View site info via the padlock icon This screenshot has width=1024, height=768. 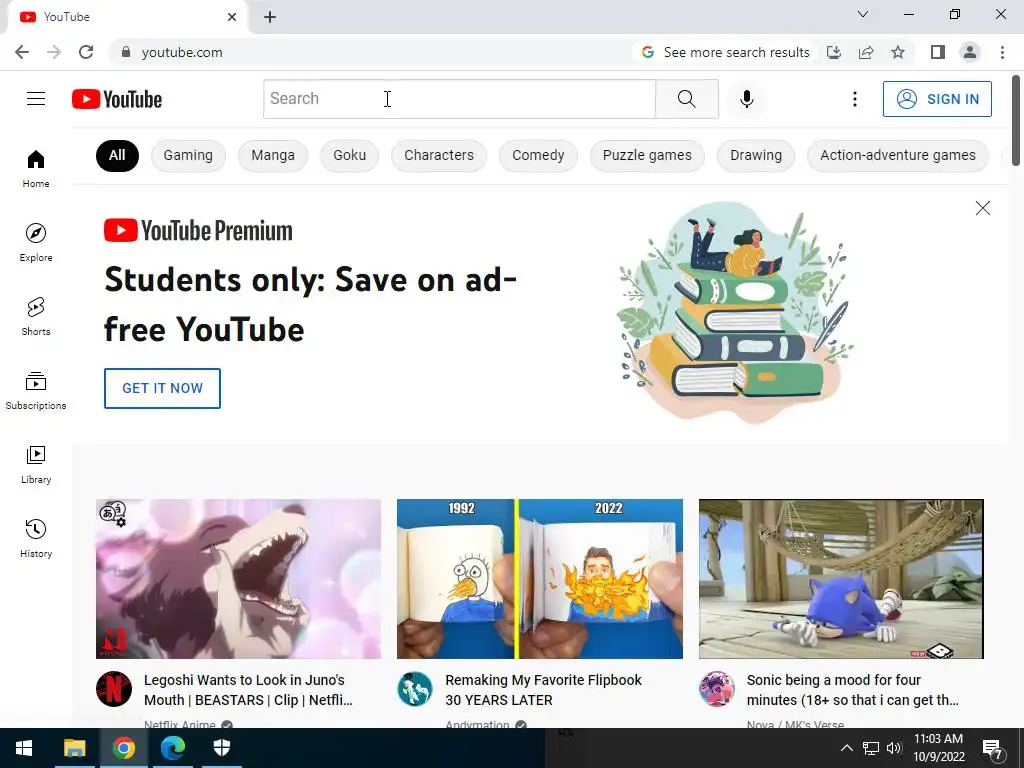coord(126,52)
